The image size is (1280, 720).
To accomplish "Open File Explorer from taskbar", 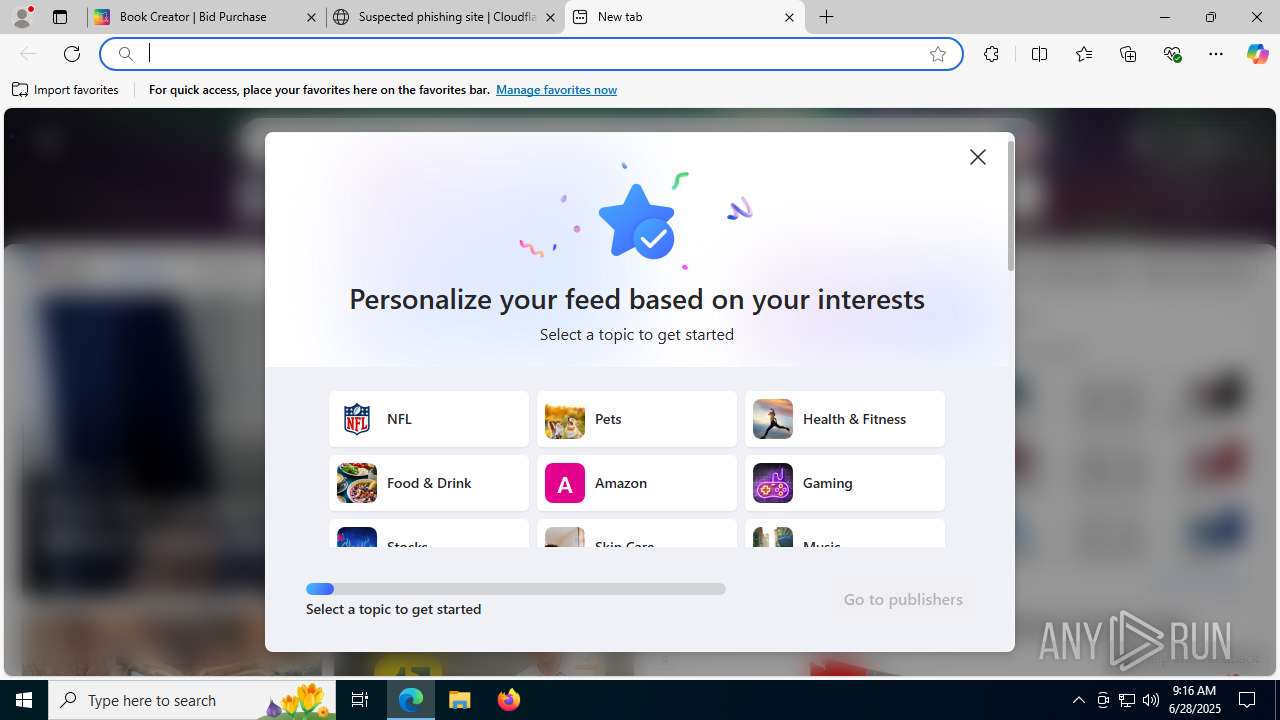I will [459, 700].
